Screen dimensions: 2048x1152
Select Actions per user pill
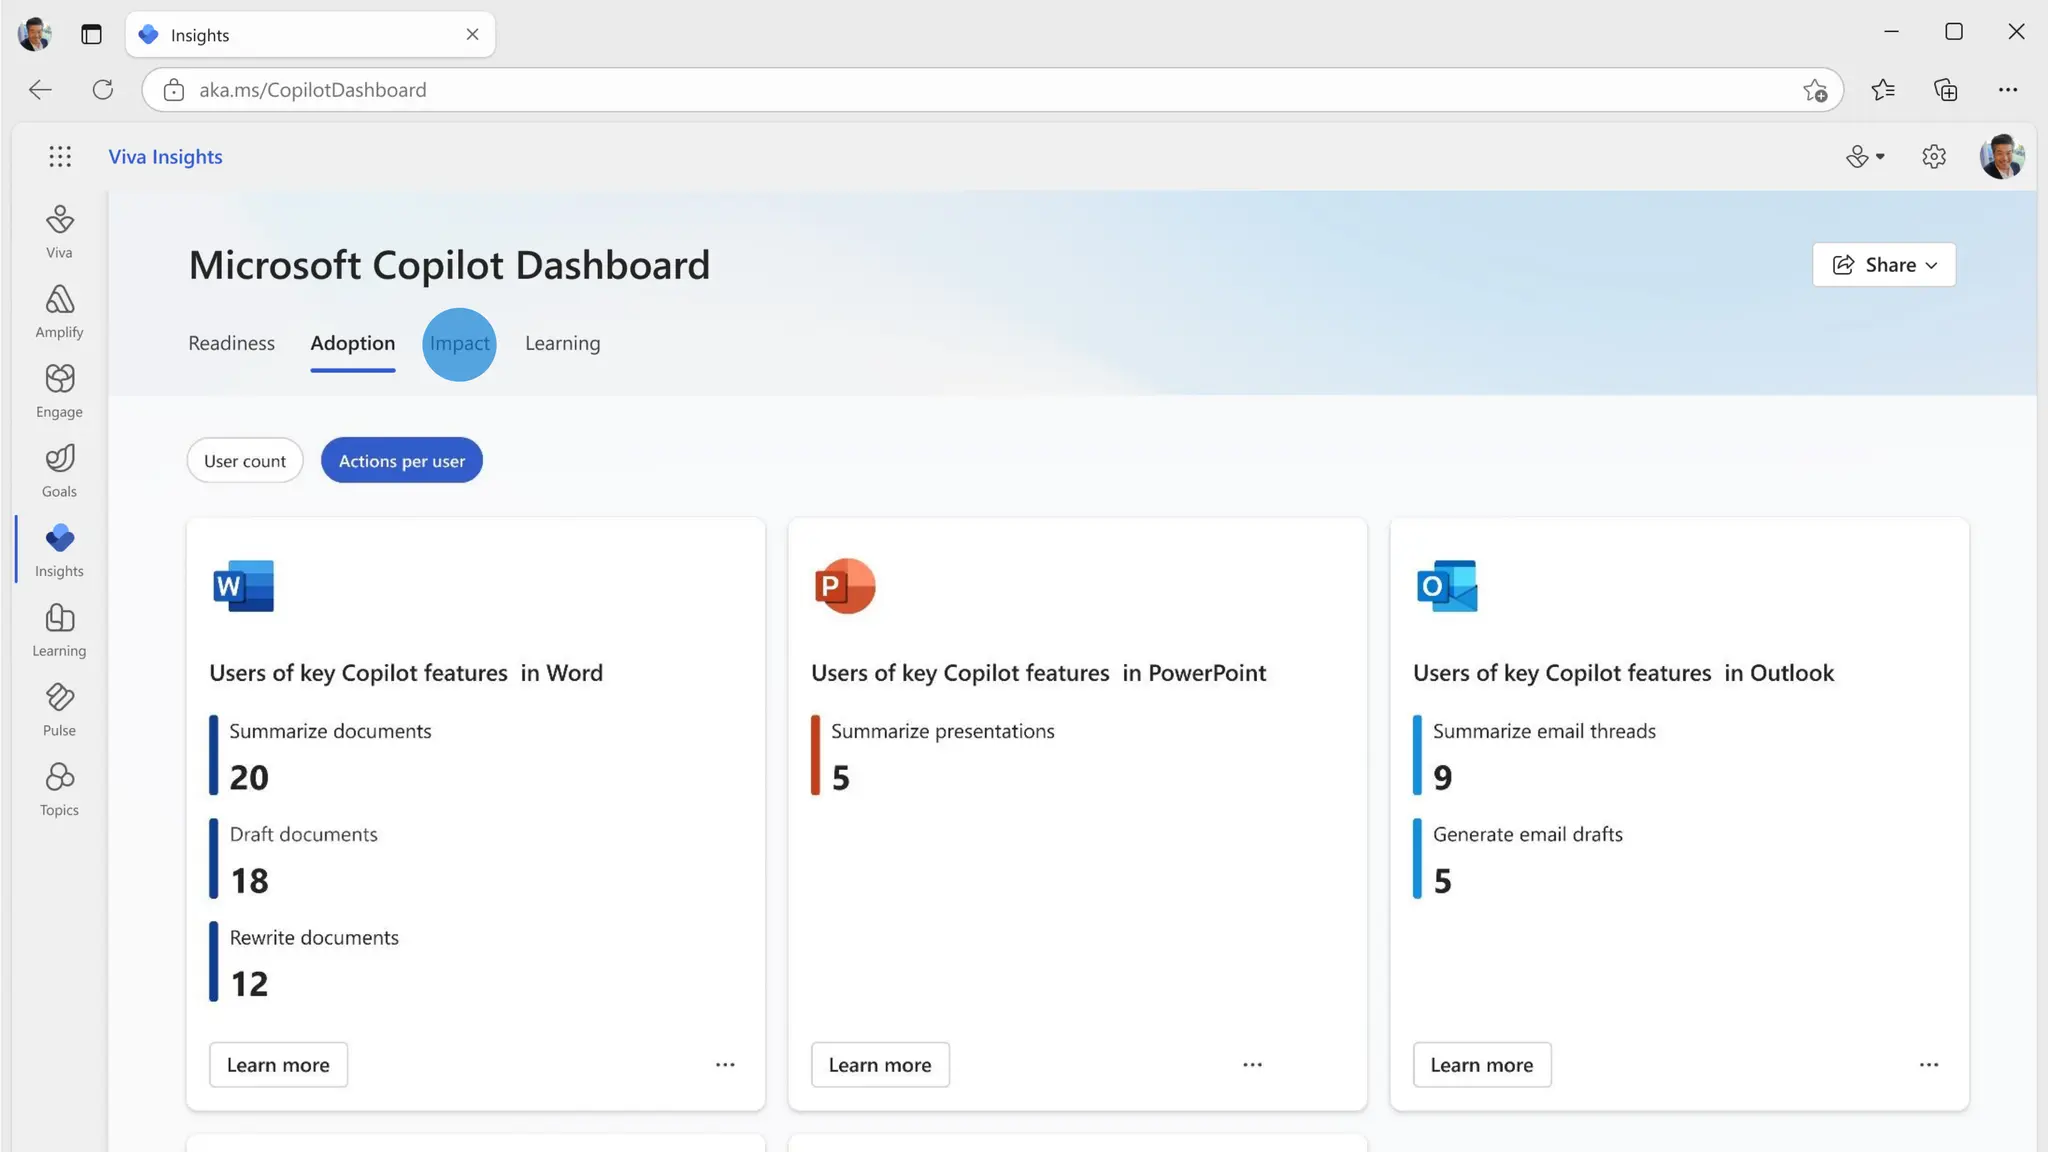[401, 461]
